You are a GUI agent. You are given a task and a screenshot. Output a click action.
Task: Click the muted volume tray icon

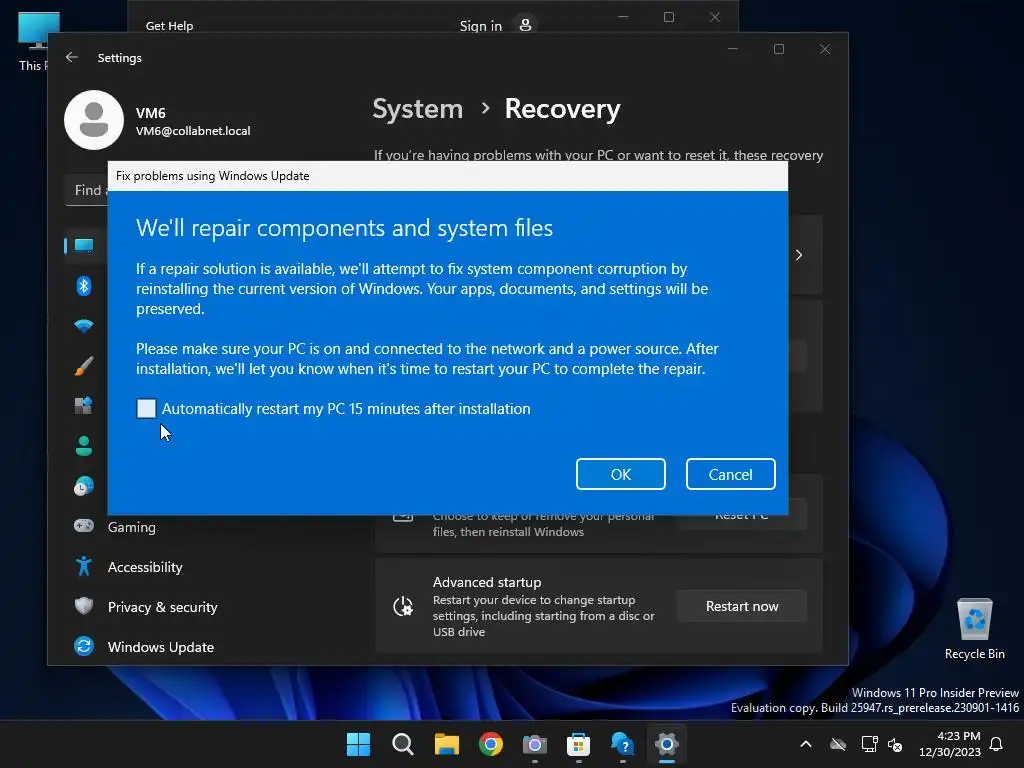(x=895, y=744)
